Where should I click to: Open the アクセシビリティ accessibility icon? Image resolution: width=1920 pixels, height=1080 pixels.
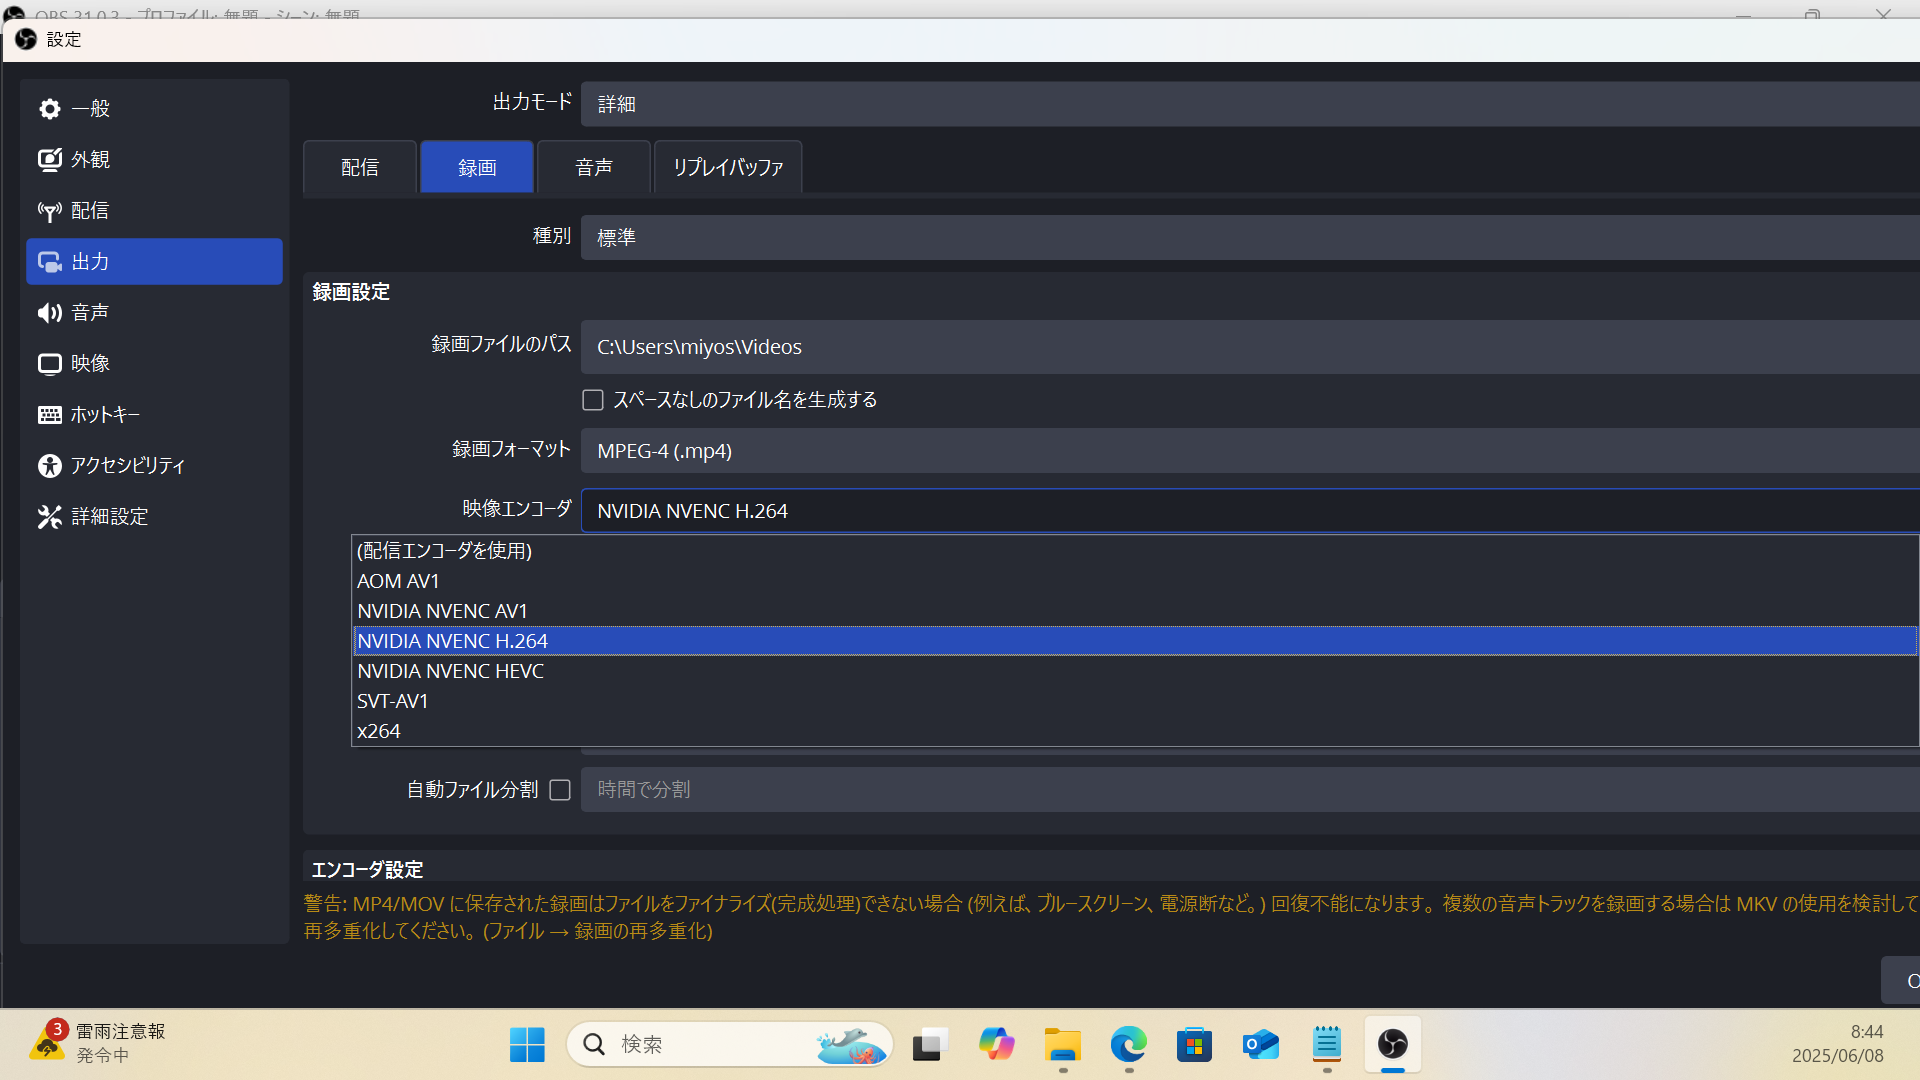click(x=50, y=465)
